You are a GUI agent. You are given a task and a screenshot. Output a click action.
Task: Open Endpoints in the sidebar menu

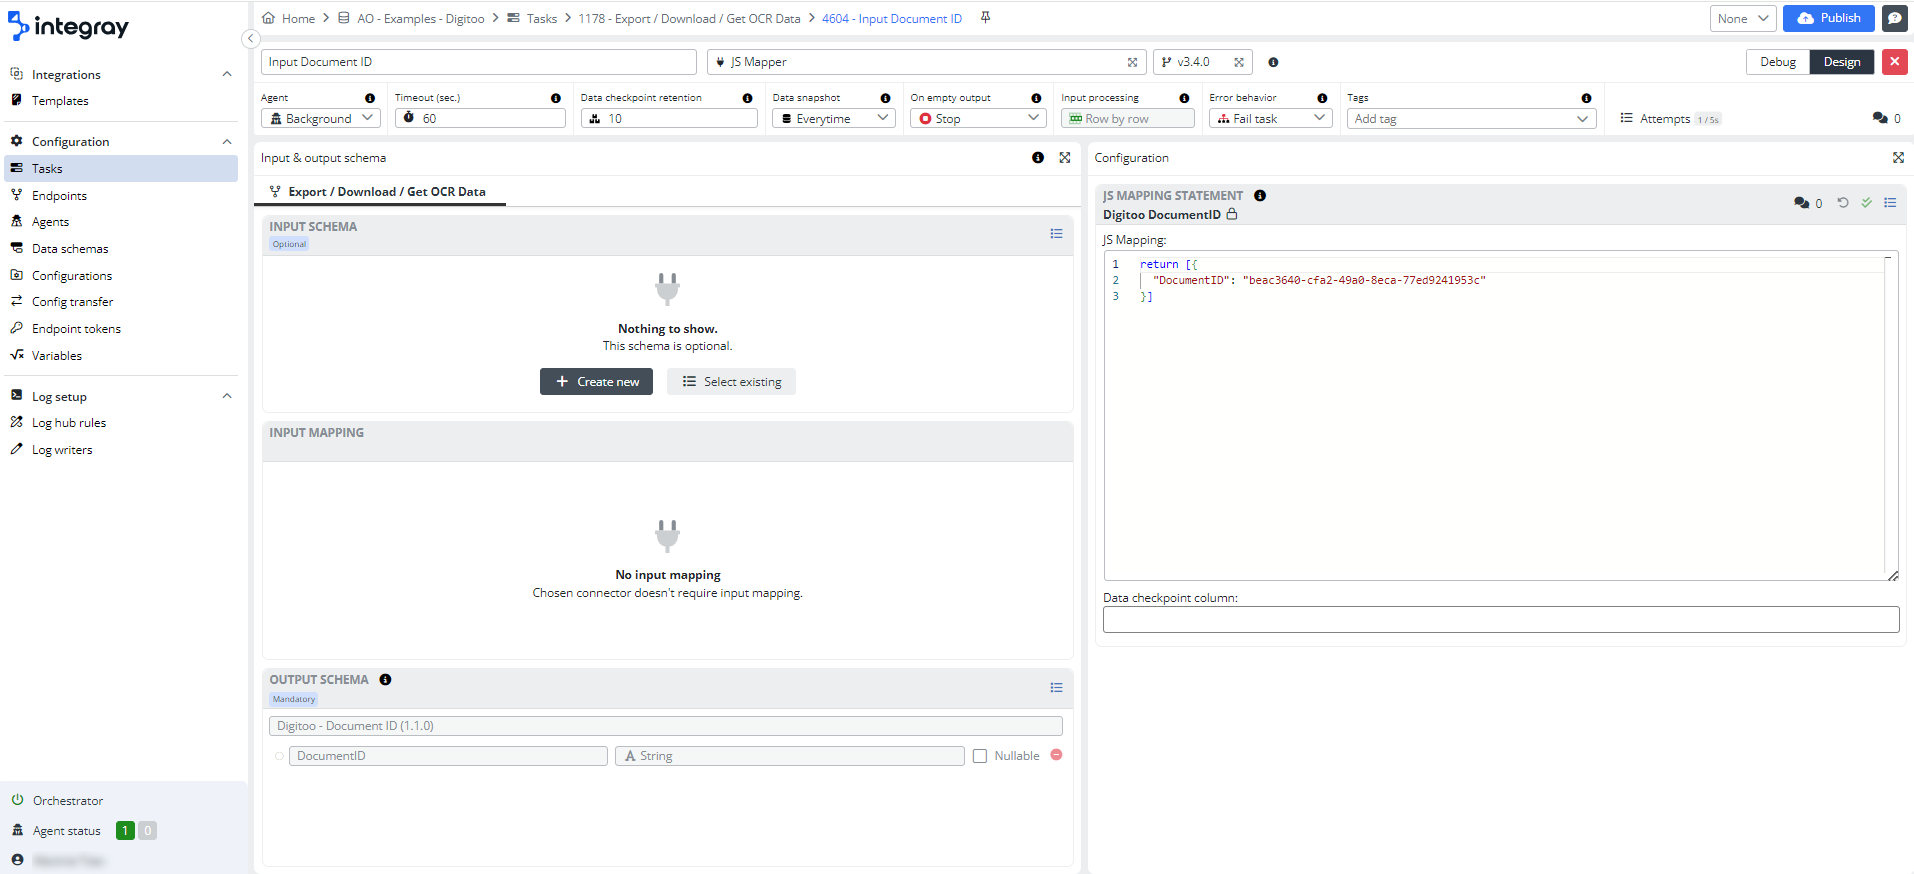(59, 196)
